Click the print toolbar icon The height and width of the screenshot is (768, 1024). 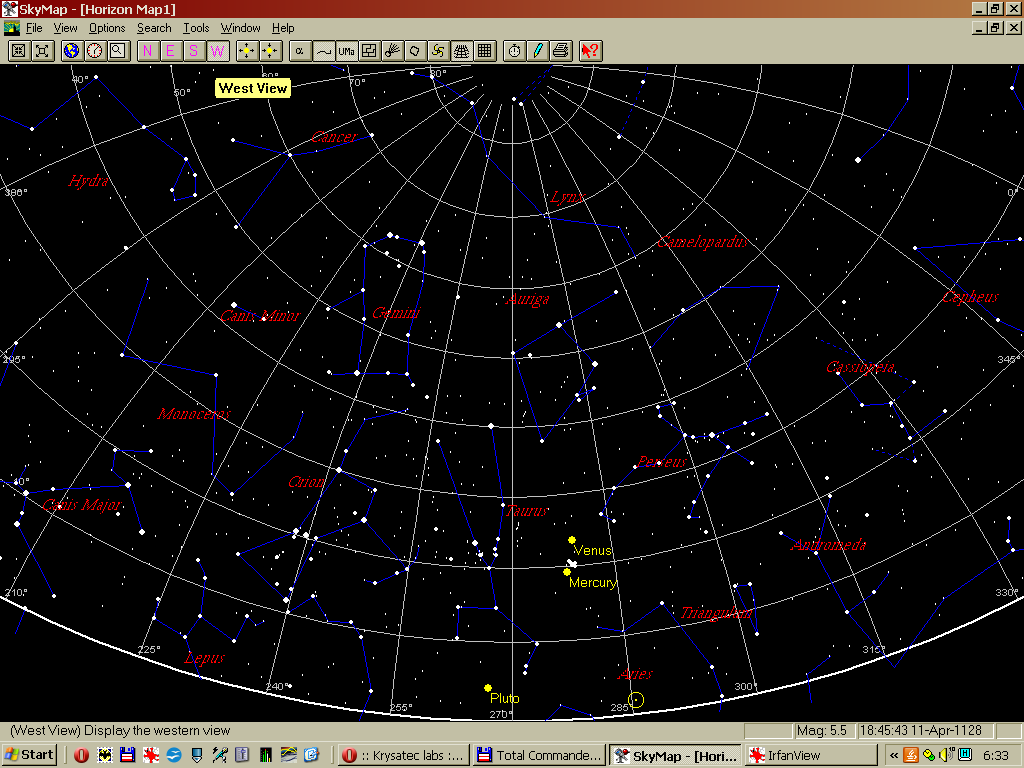[560, 51]
